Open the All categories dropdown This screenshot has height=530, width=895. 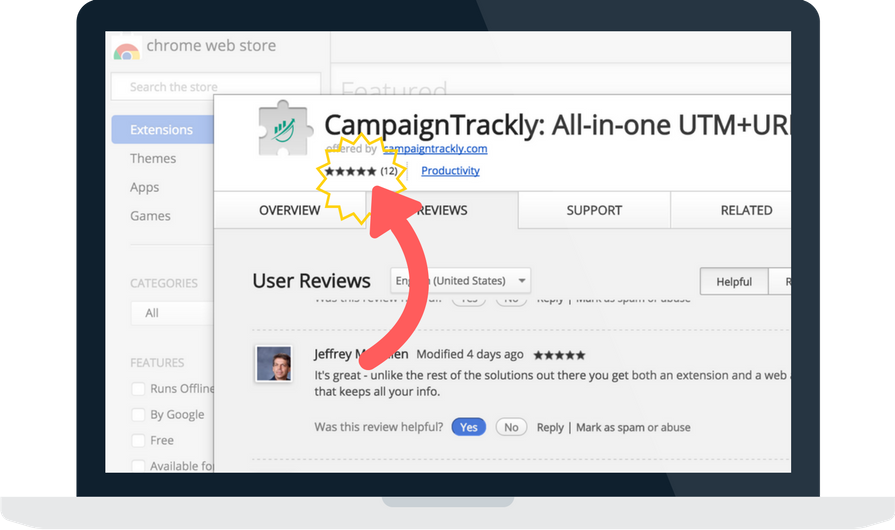[x=172, y=313]
